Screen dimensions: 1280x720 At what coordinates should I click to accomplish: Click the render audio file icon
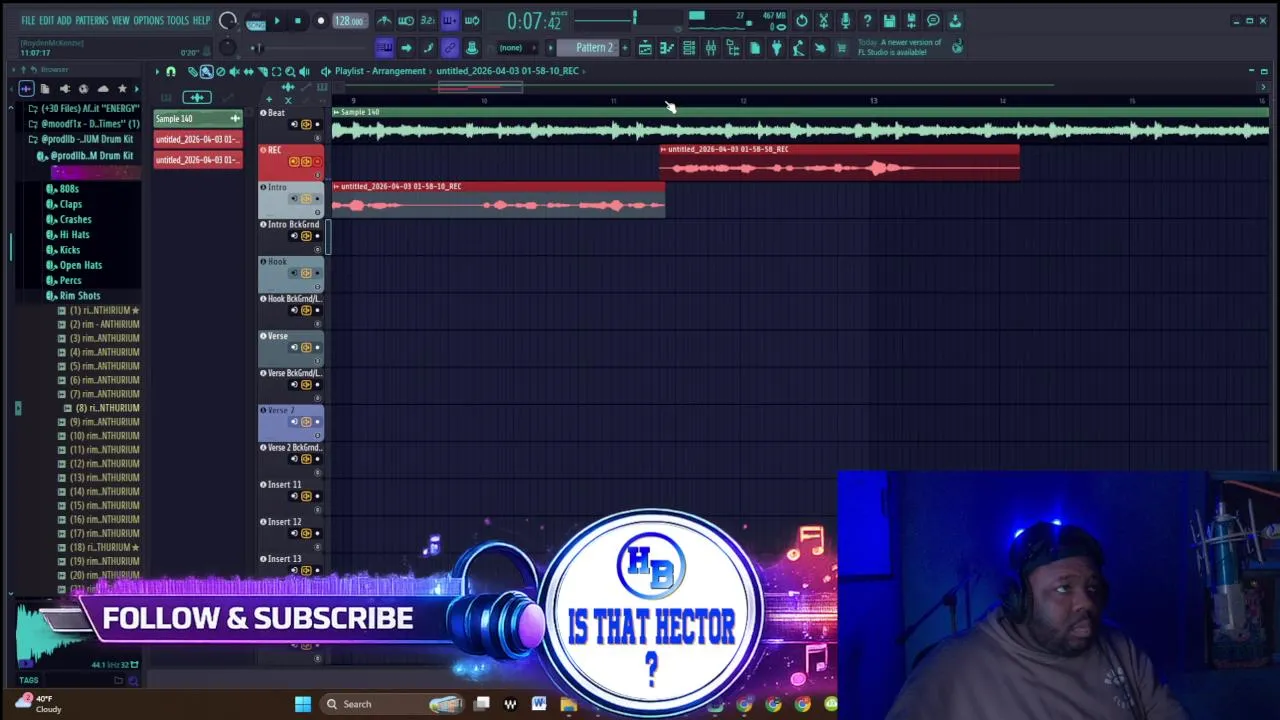click(911, 20)
